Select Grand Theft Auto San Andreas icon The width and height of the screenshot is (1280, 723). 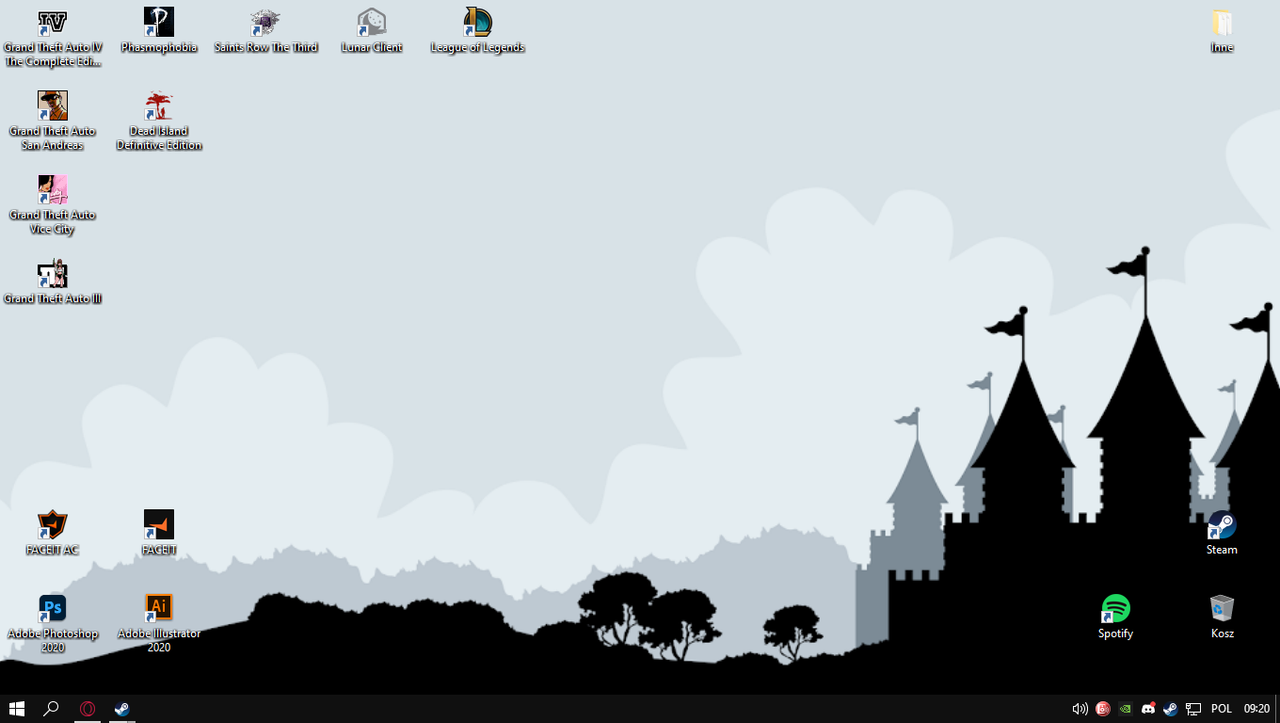coord(53,121)
